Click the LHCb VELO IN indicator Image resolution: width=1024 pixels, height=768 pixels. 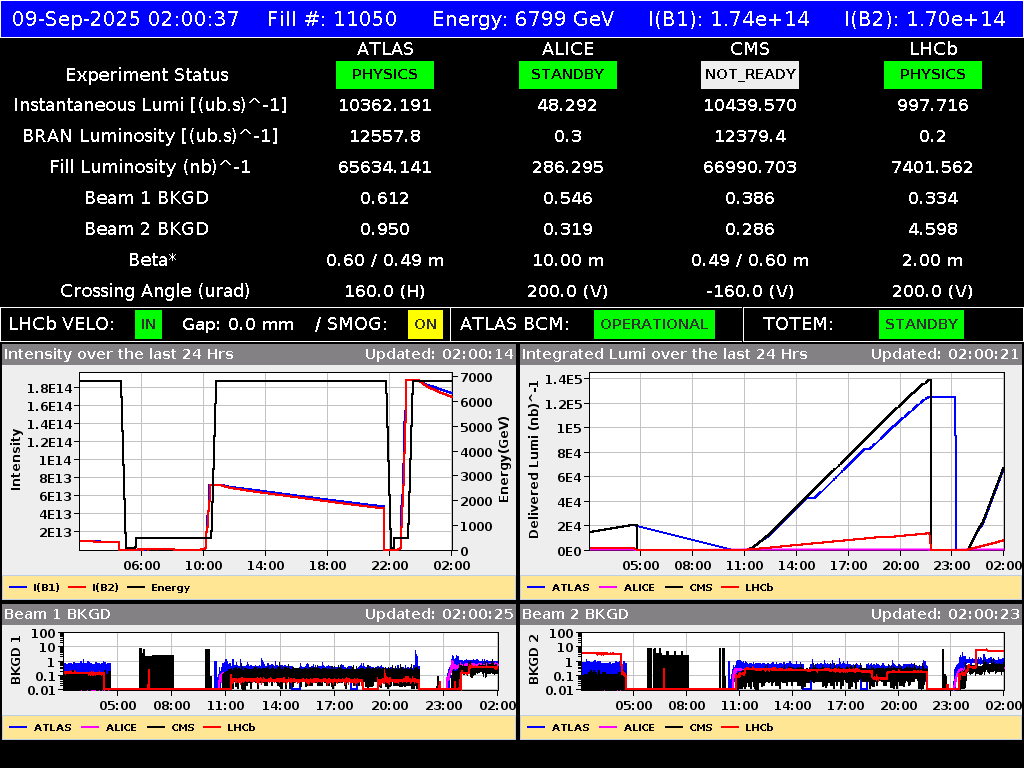pyautogui.click(x=148, y=325)
